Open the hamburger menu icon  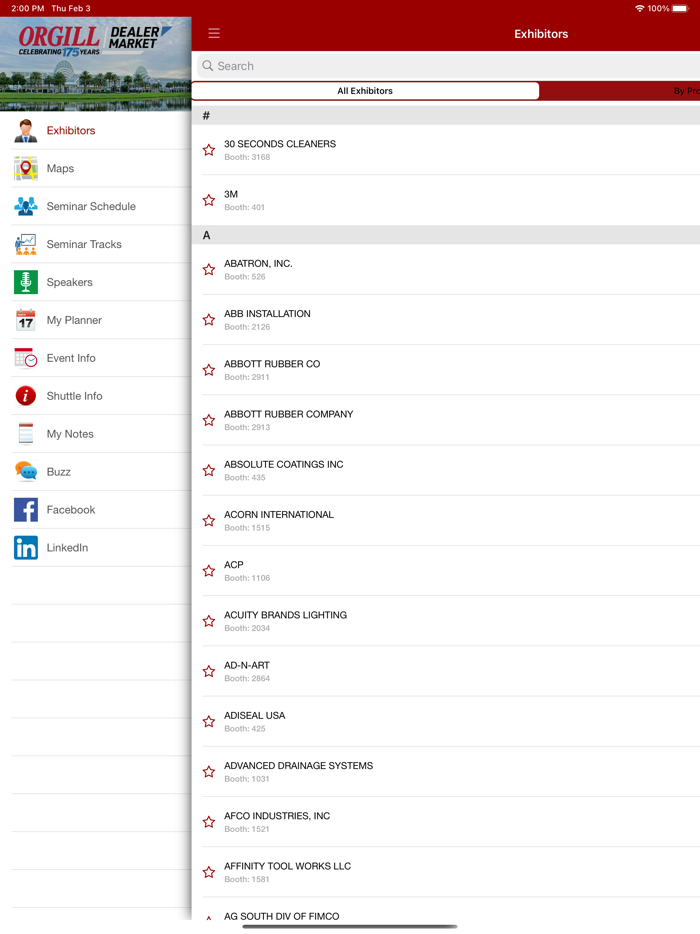214,33
